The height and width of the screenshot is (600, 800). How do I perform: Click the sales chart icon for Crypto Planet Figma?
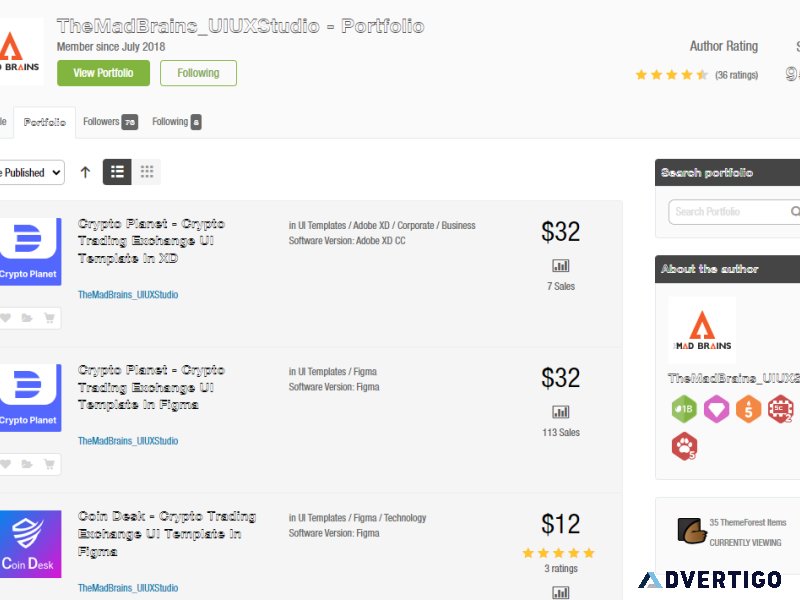tap(561, 412)
